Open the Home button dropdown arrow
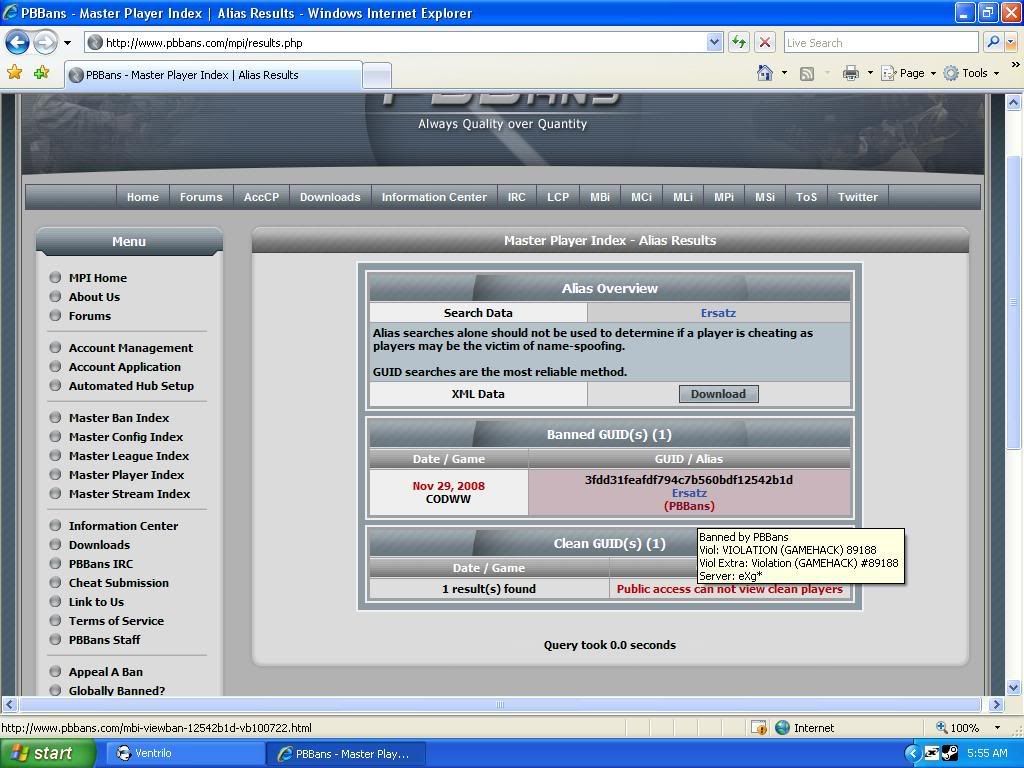Viewport: 1024px width, 768px height. click(784, 73)
